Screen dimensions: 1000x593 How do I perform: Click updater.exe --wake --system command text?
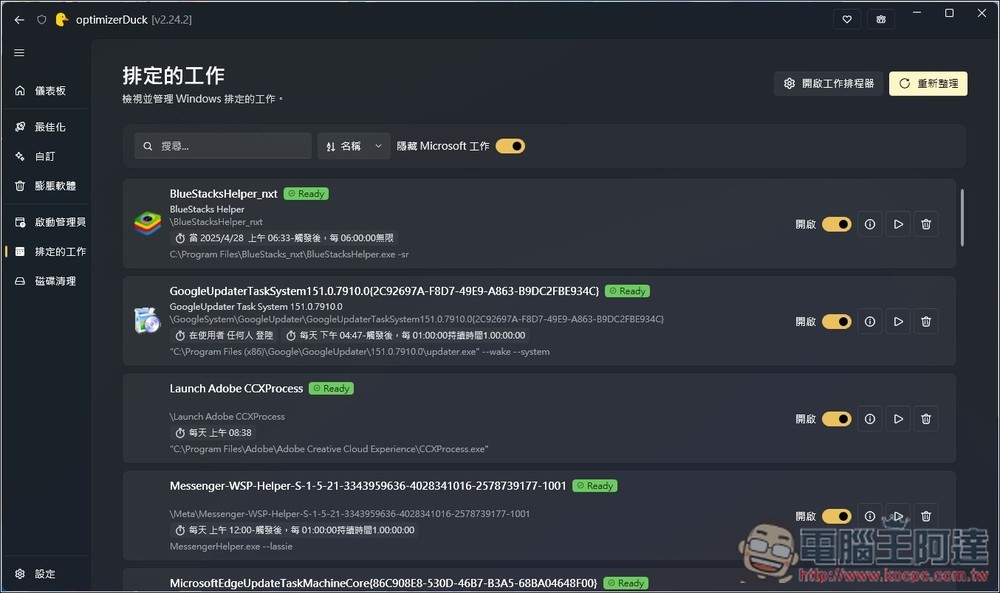(360, 351)
